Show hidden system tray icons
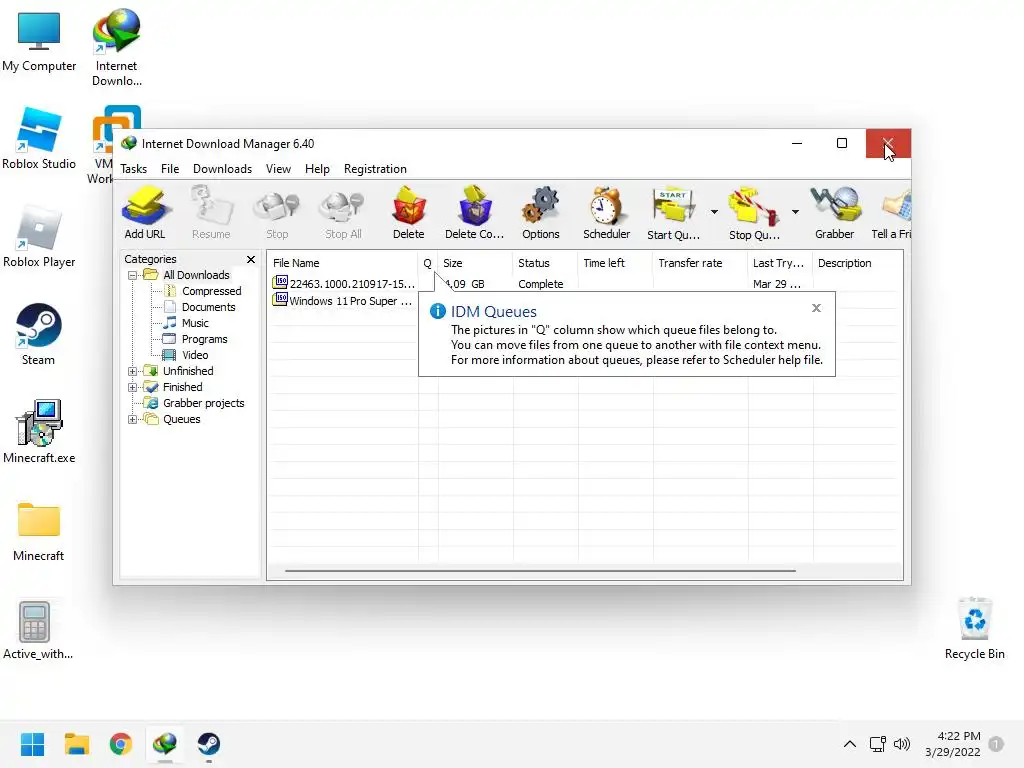 click(x=850, y=744)
